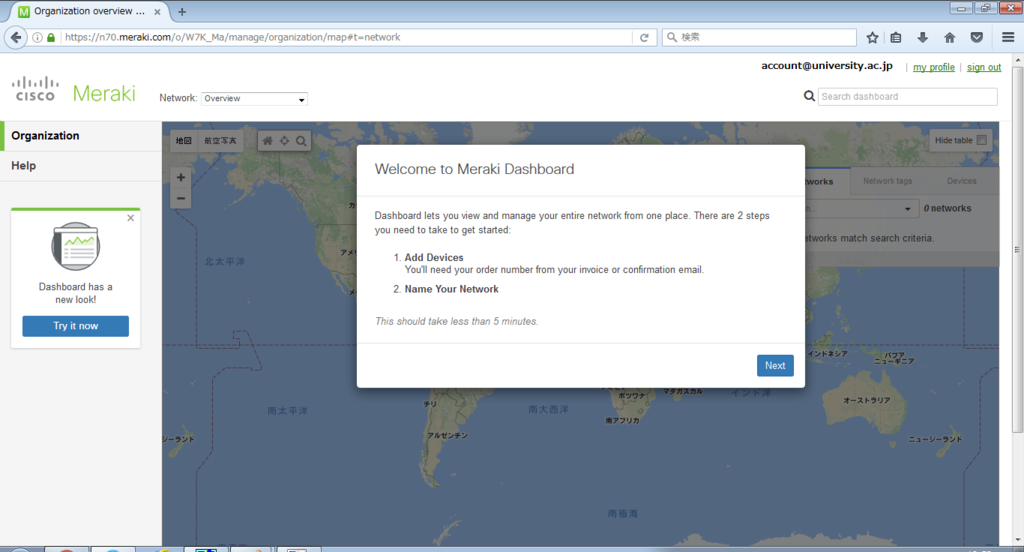Click the map home icon
This screenshot has width=1024, height=552.
click(x=268, y=140)
